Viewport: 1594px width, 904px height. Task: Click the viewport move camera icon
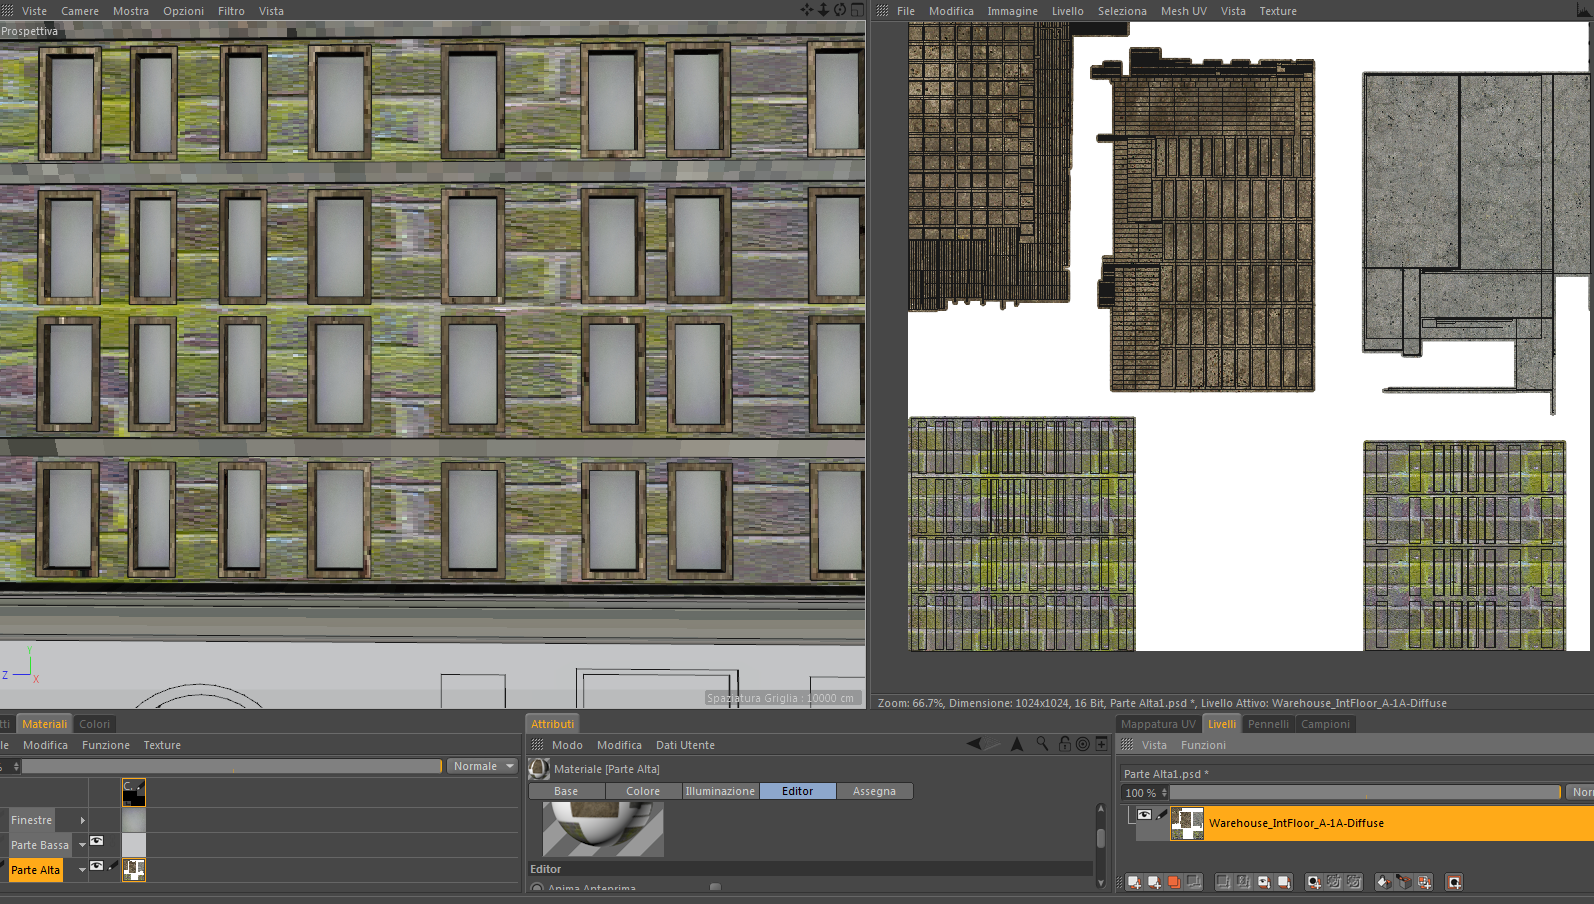tap(807, 10)
